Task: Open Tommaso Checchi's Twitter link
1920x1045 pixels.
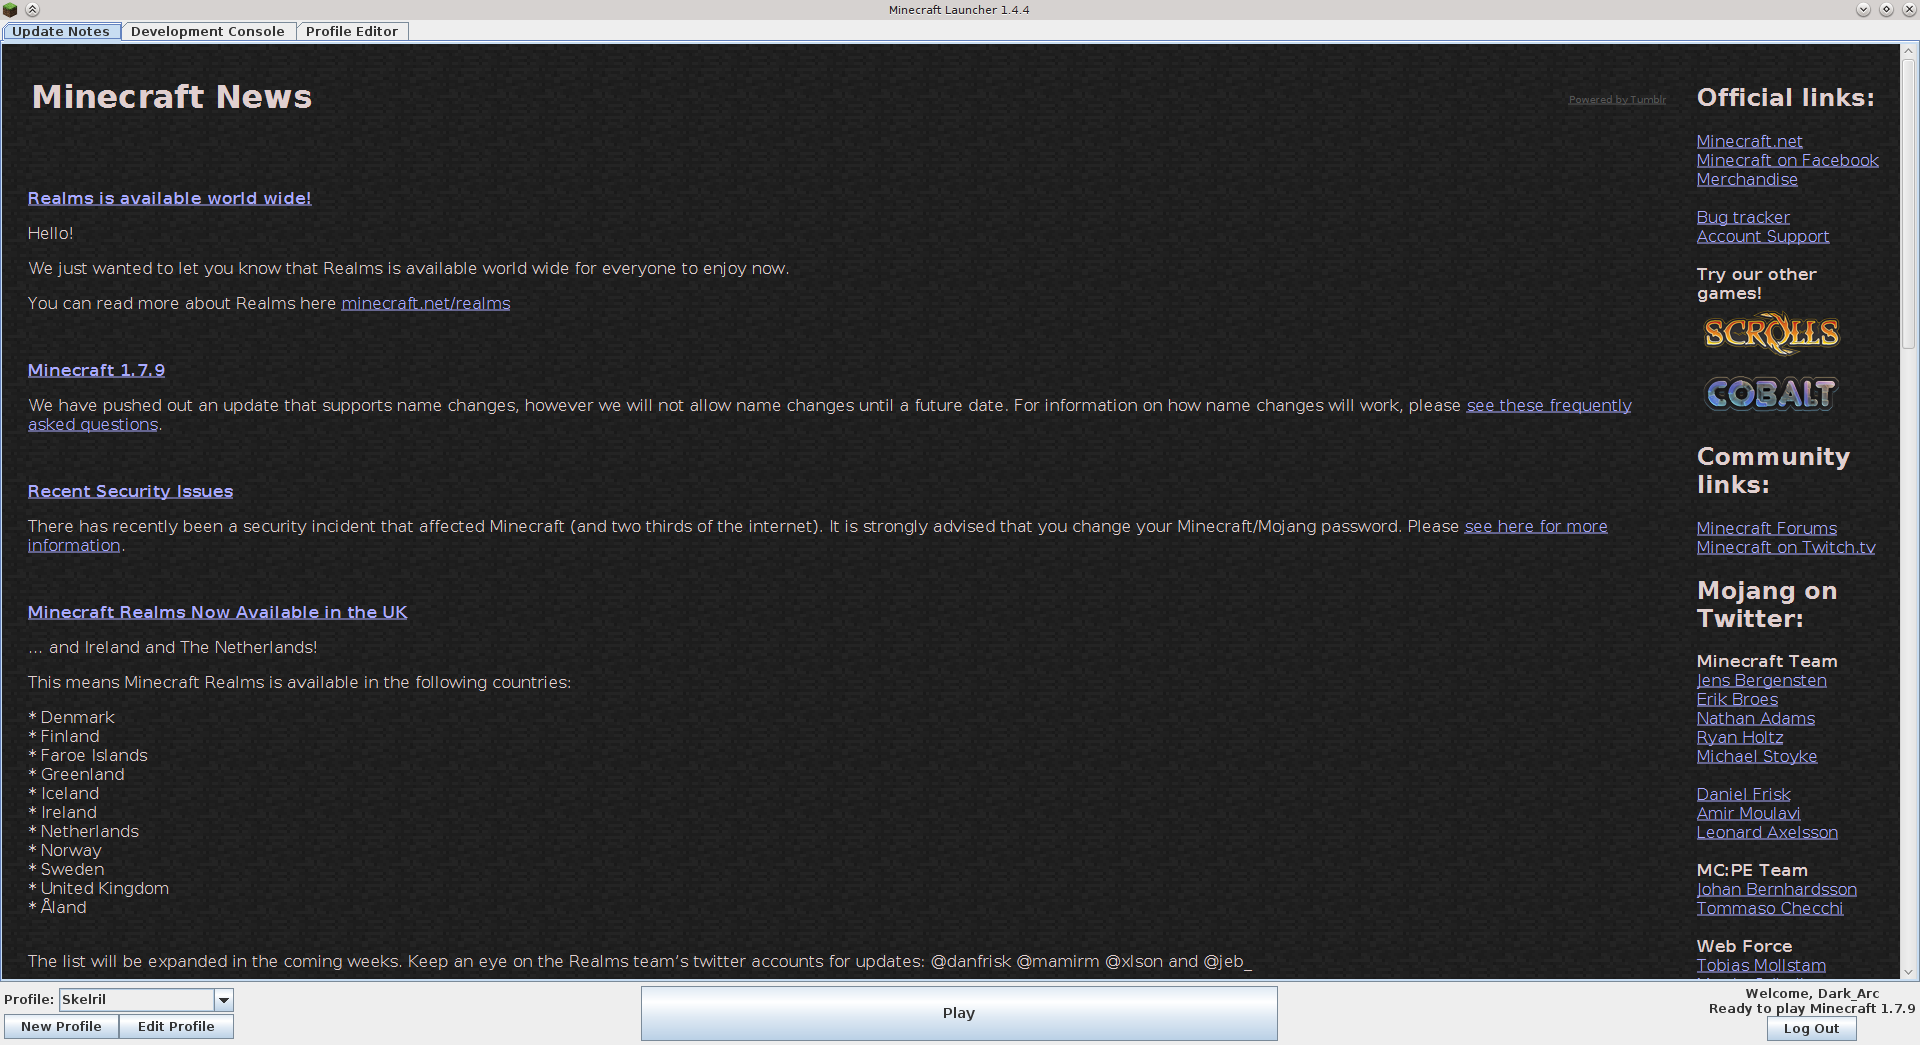Action: pyautogui.click(x=1770, y=908)
